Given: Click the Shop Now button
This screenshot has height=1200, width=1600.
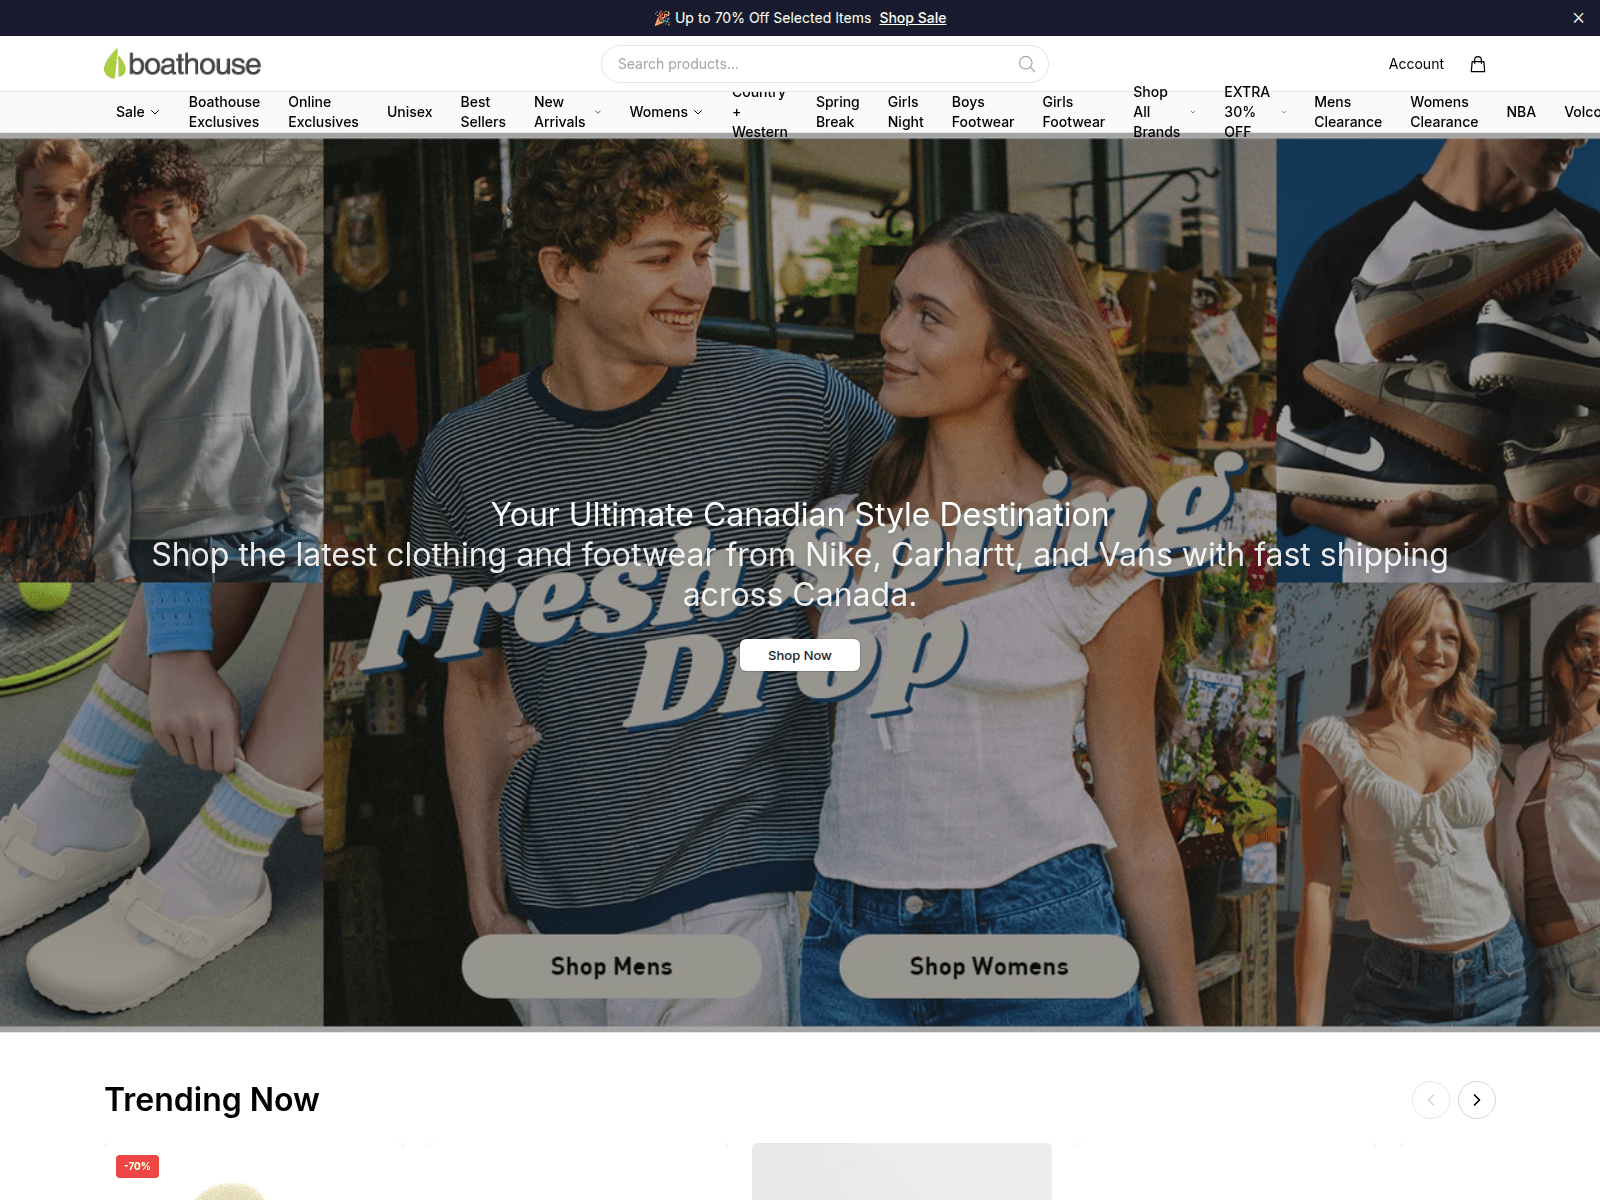Looking at the screenshot, I should pos(800,655).
